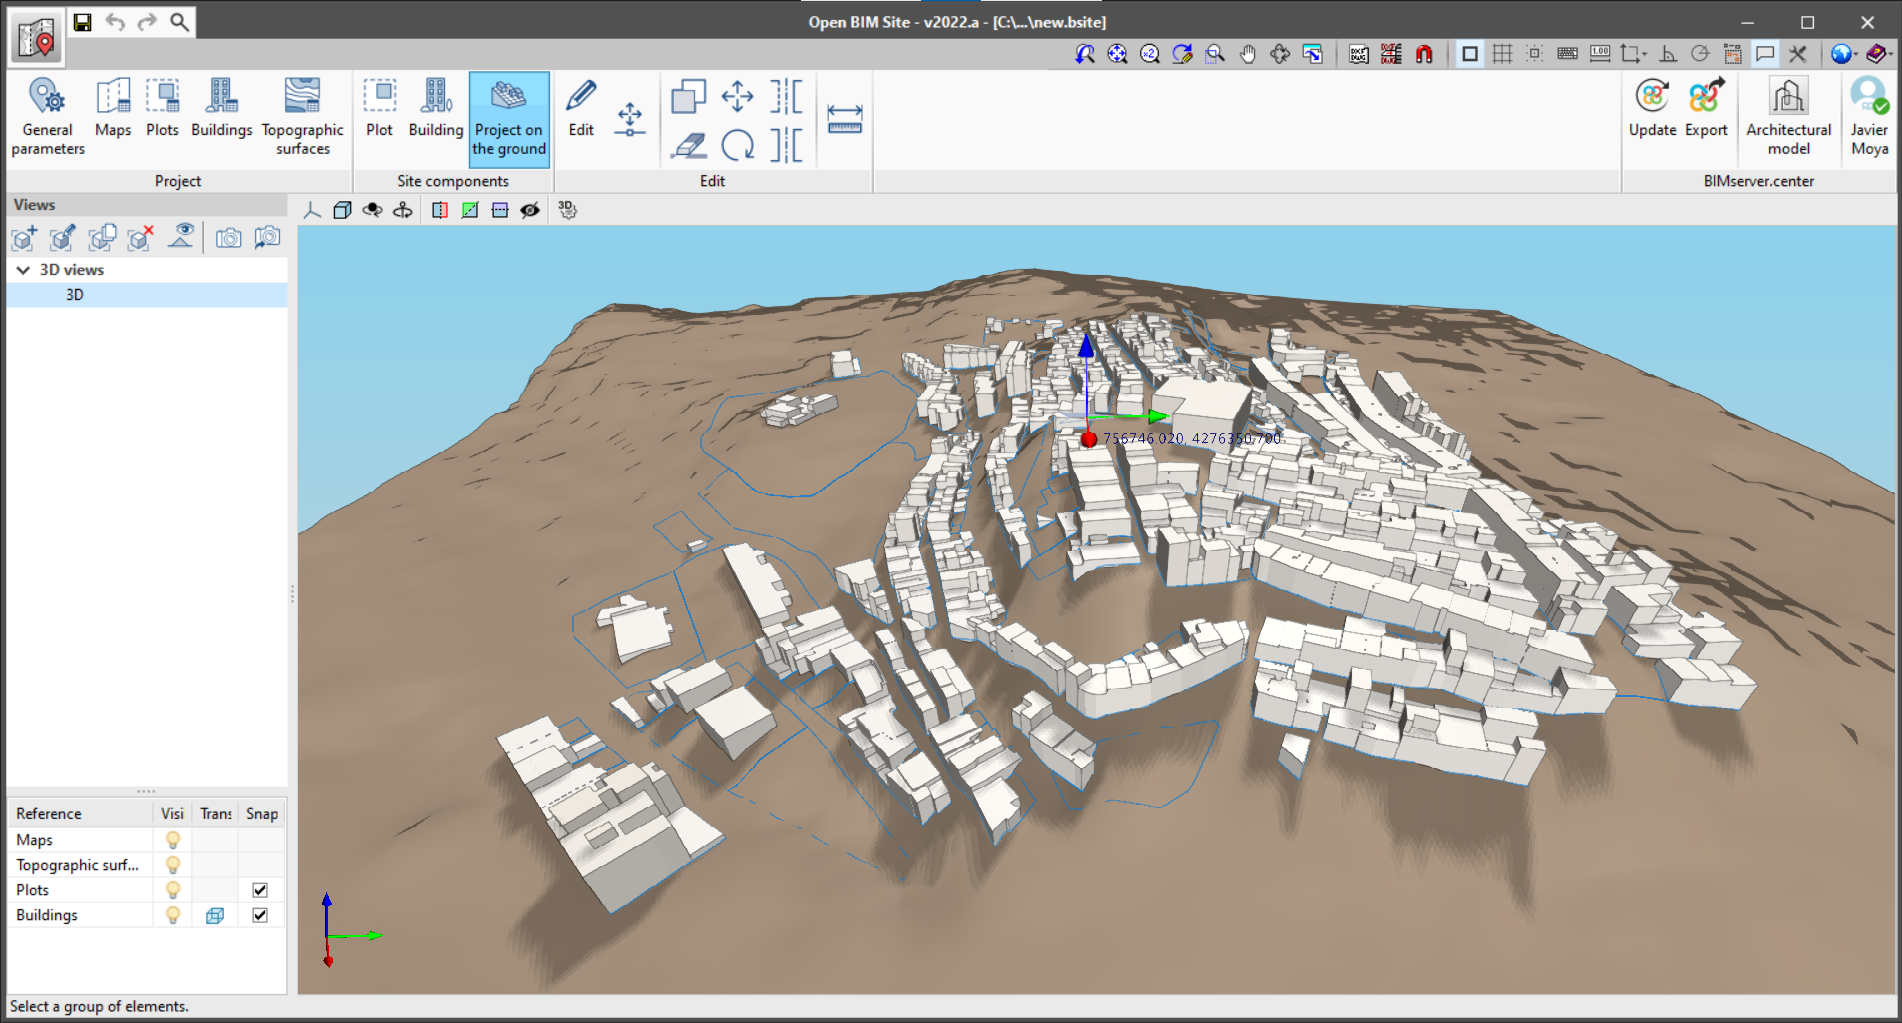This screenshot has width=1902, height=1023.
Task: Open the Plot drawing tool
Action: 379,112
